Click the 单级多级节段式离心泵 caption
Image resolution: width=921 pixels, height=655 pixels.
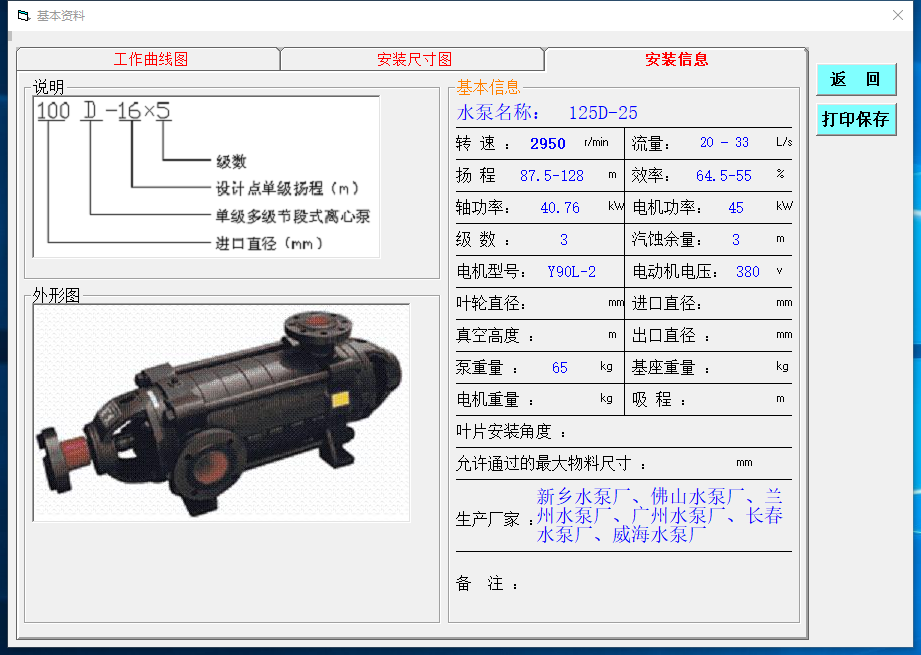(293, 216)
